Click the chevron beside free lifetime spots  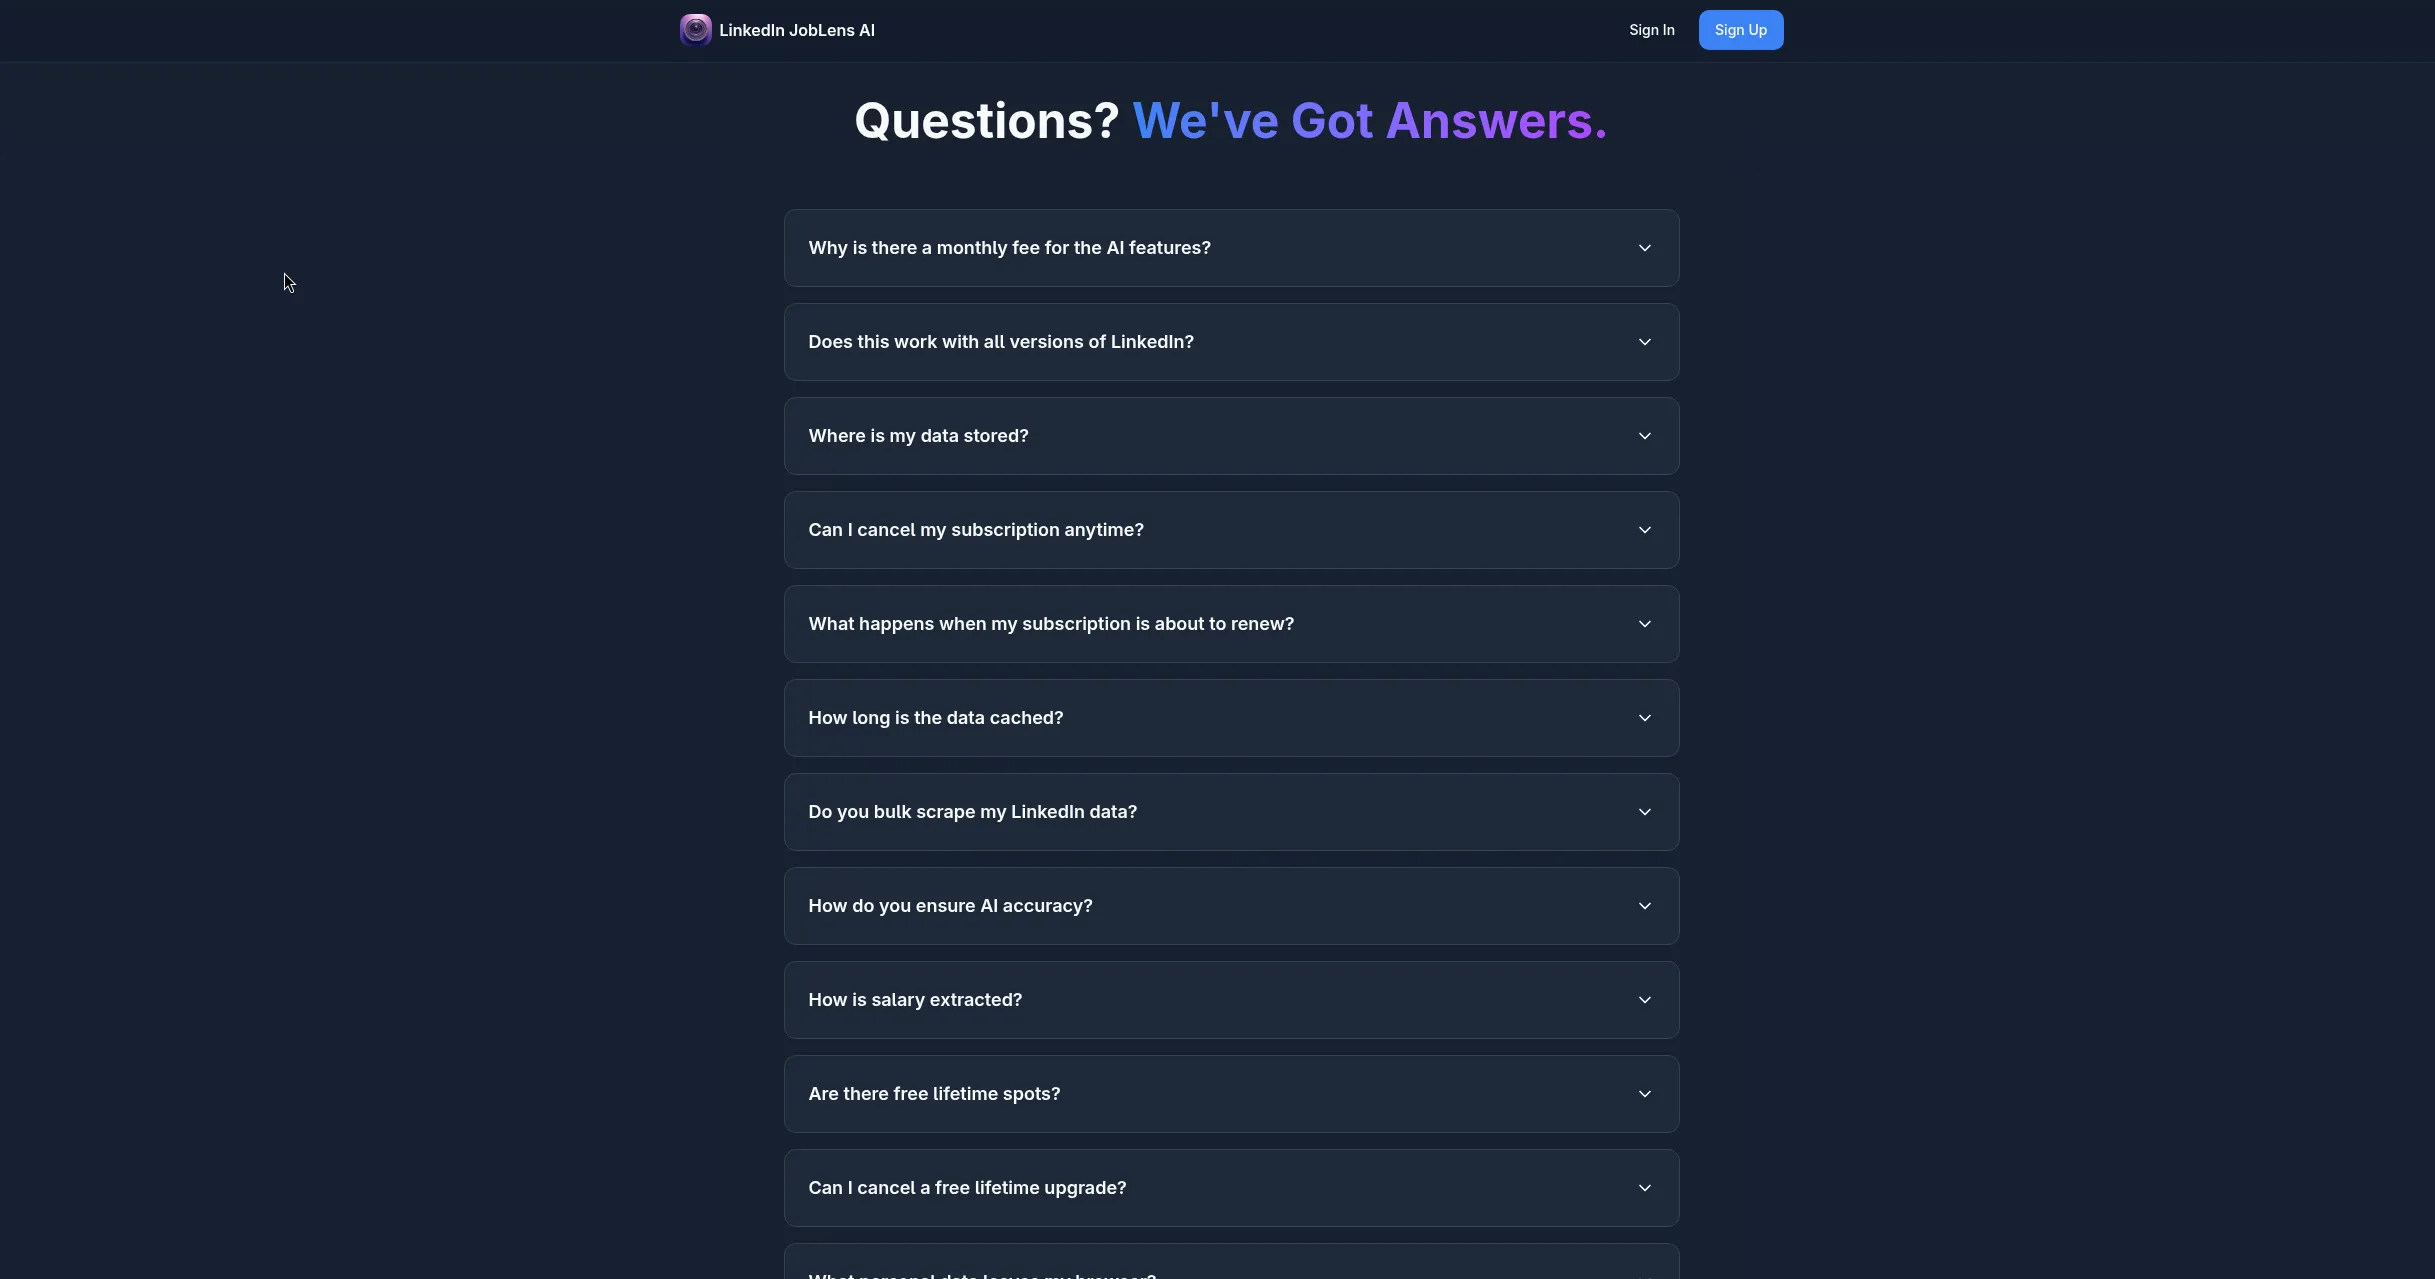(x=1644, y=1094)
